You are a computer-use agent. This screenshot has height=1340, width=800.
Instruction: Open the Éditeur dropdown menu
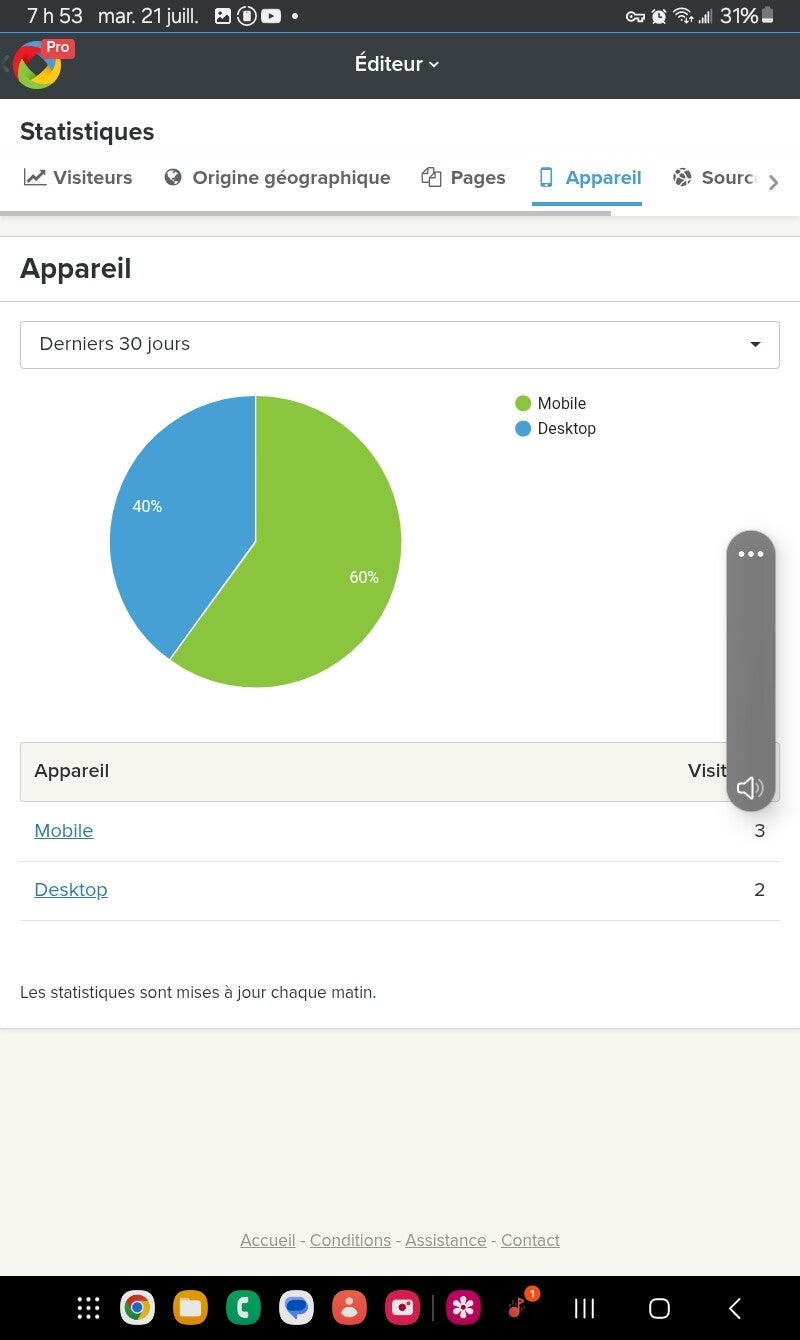397,64
